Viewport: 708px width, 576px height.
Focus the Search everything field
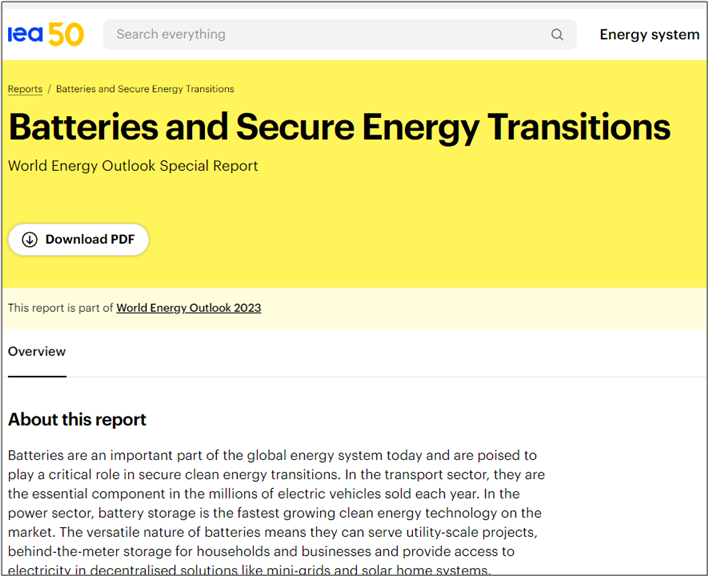coord(340,34)
